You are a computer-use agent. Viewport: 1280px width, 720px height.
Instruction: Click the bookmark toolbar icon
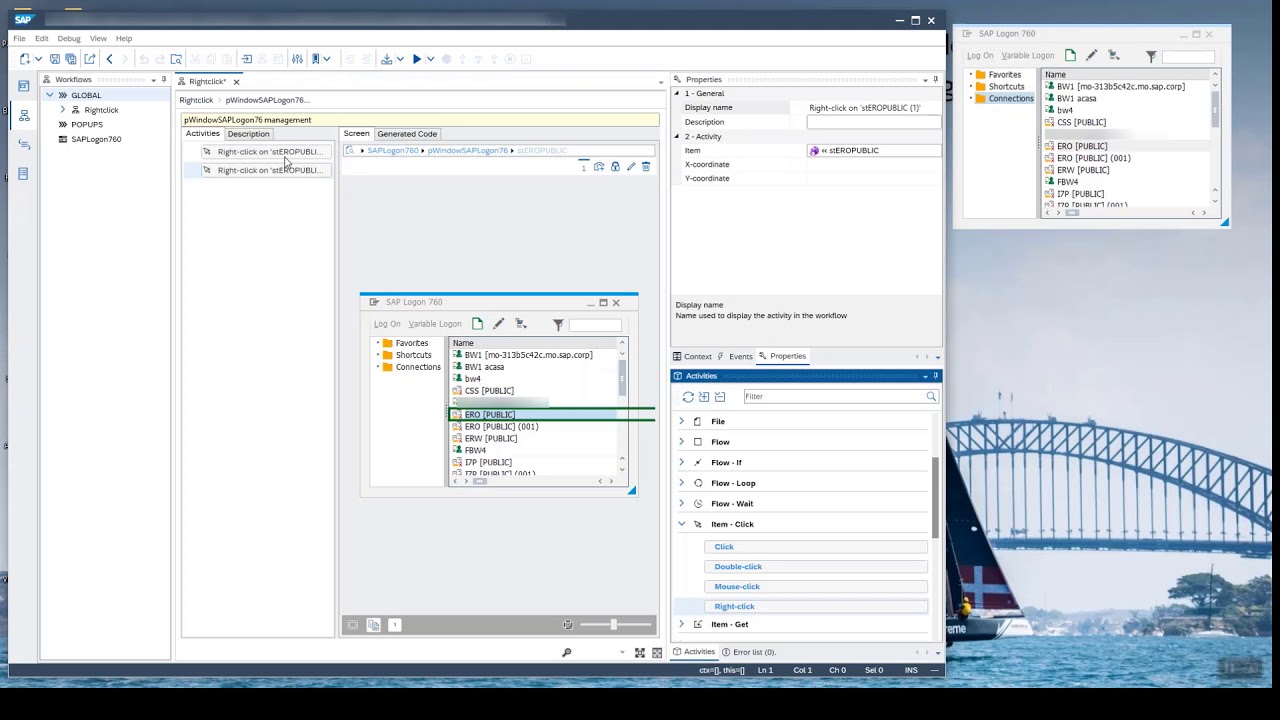316,59
